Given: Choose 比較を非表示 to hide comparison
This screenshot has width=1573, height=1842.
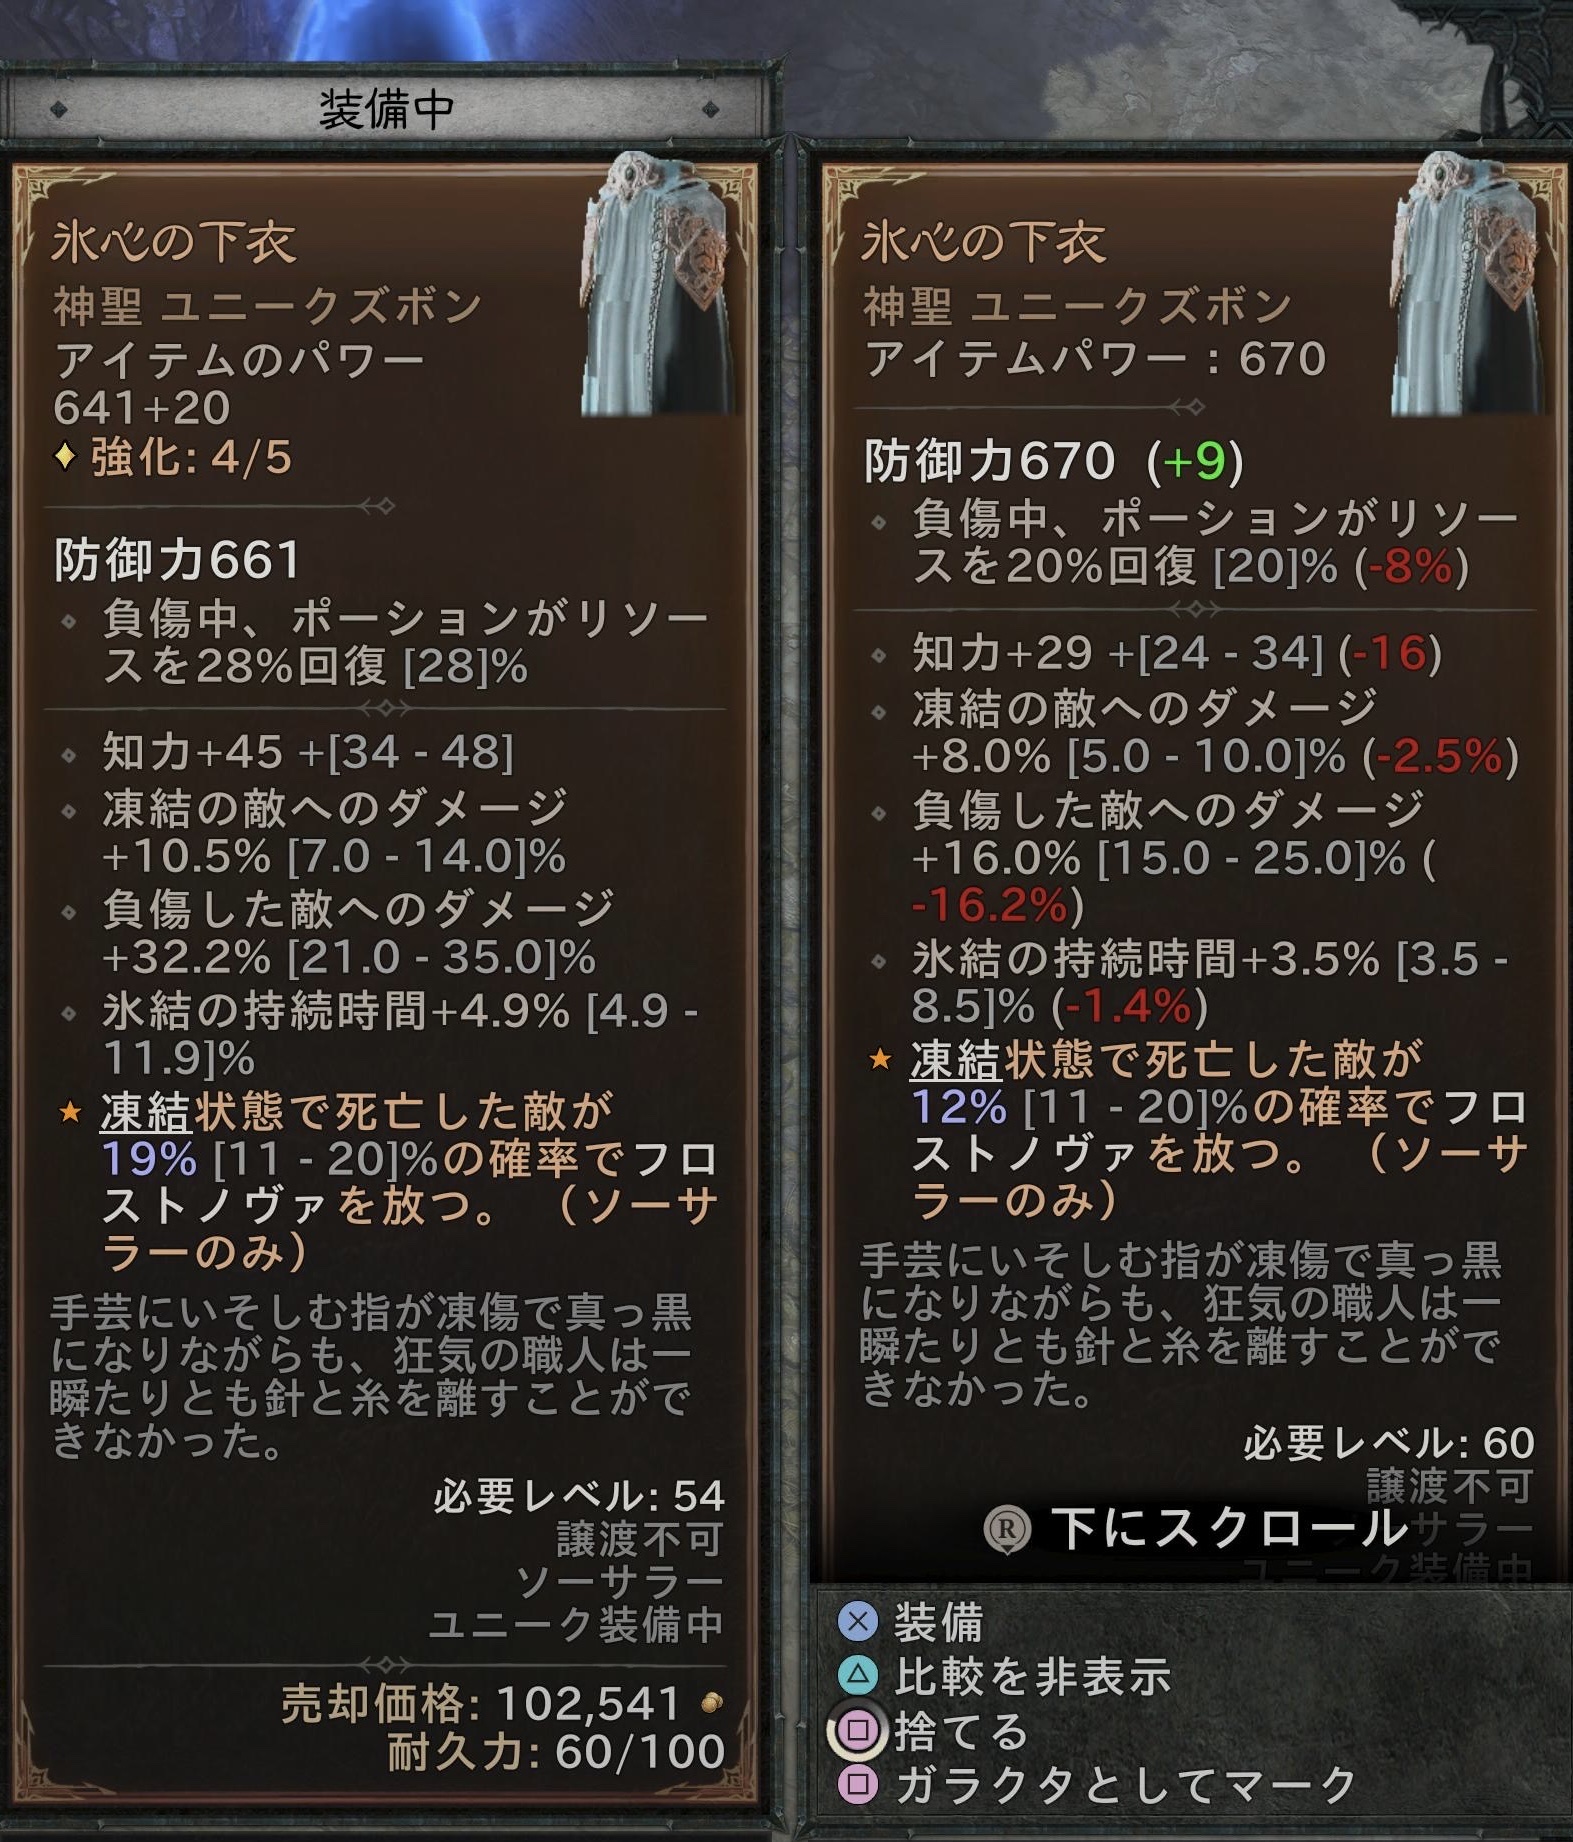Looking at the screenshot, I should 1032,1675.
